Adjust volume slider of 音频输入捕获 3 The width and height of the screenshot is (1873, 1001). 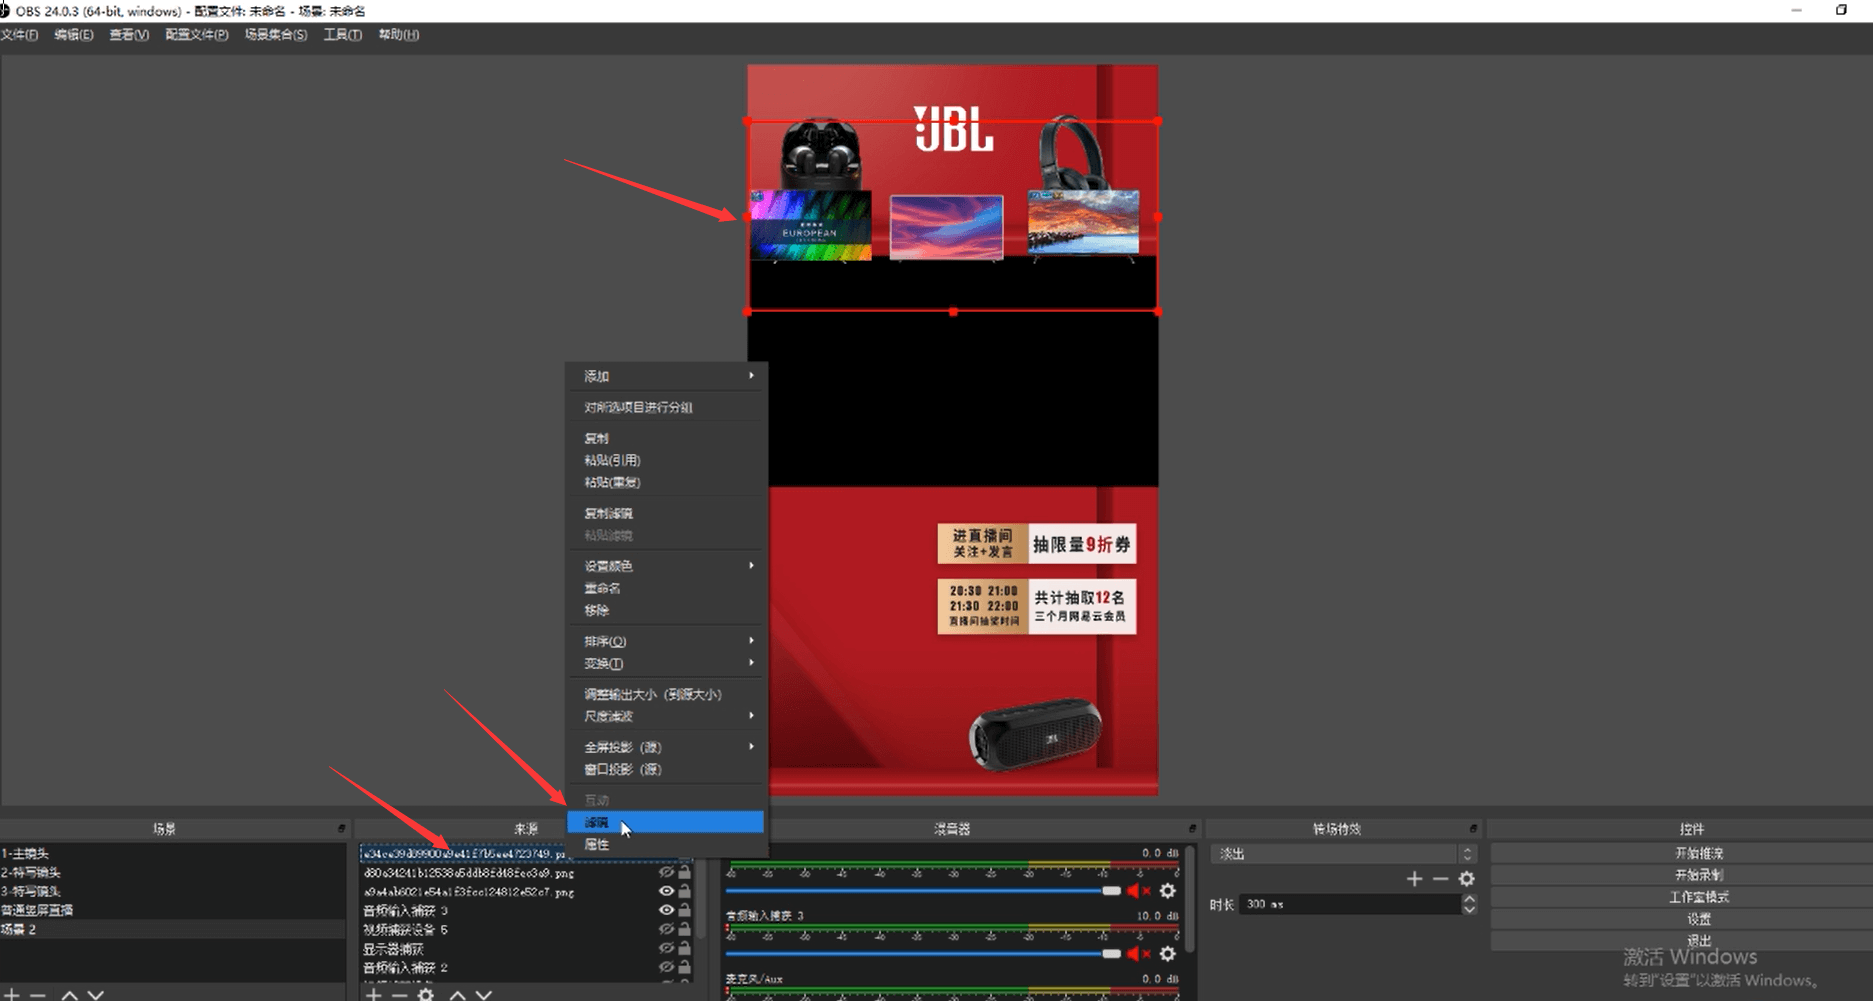923,954
